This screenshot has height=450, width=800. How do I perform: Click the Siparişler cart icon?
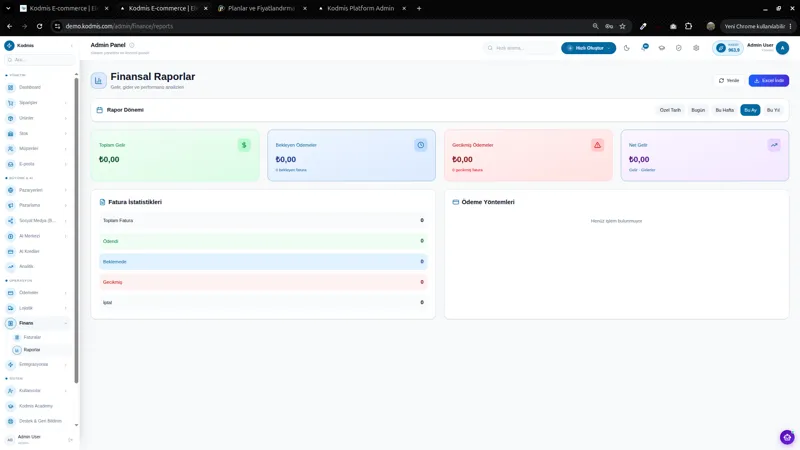(x=10, y=103)
